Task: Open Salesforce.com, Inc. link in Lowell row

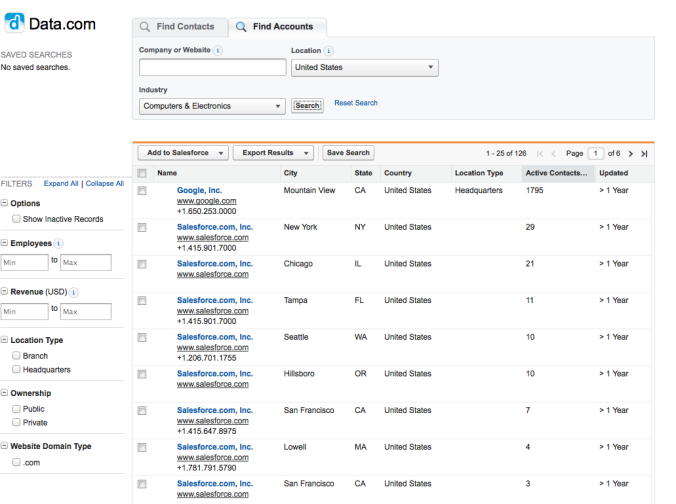Action: [215, 447]
